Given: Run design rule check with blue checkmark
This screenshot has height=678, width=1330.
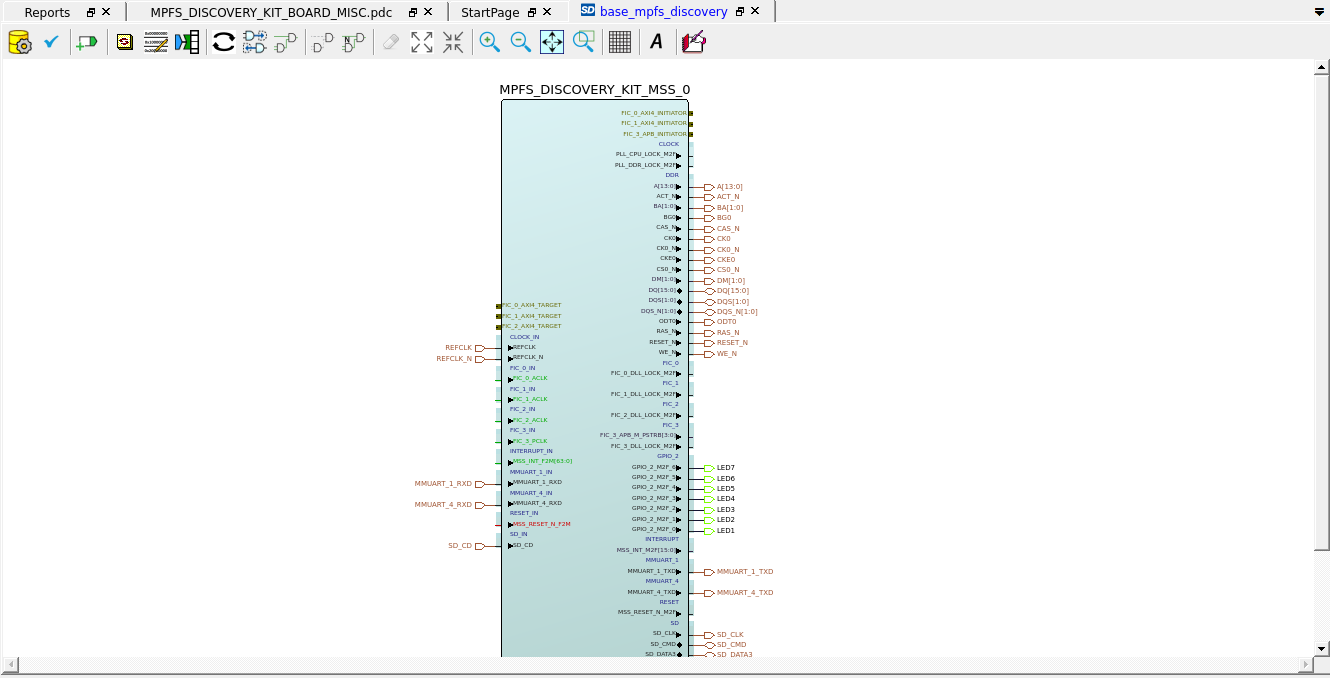Looking at the screenshot, I should coord(51,42).
